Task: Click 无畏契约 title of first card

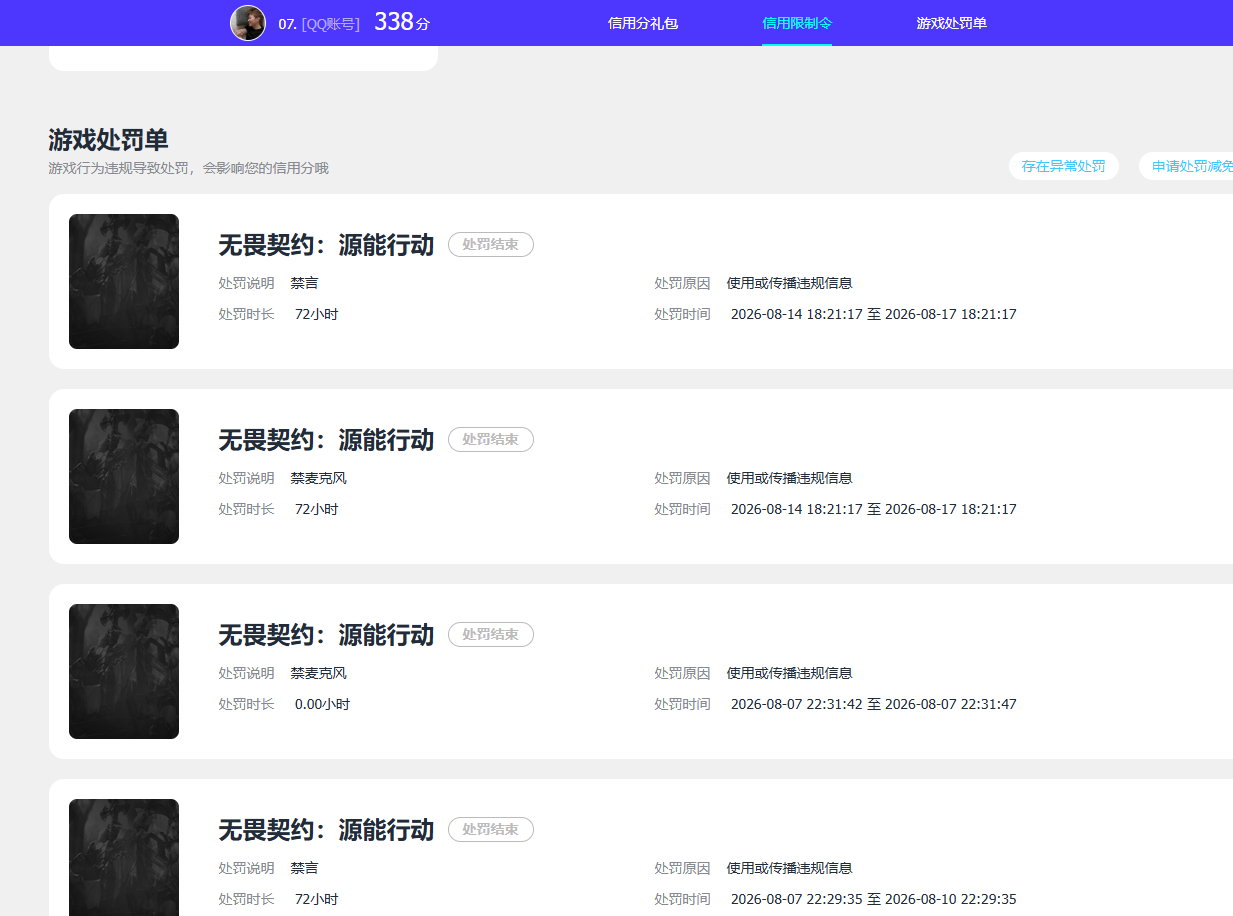Action: point(326,245)
